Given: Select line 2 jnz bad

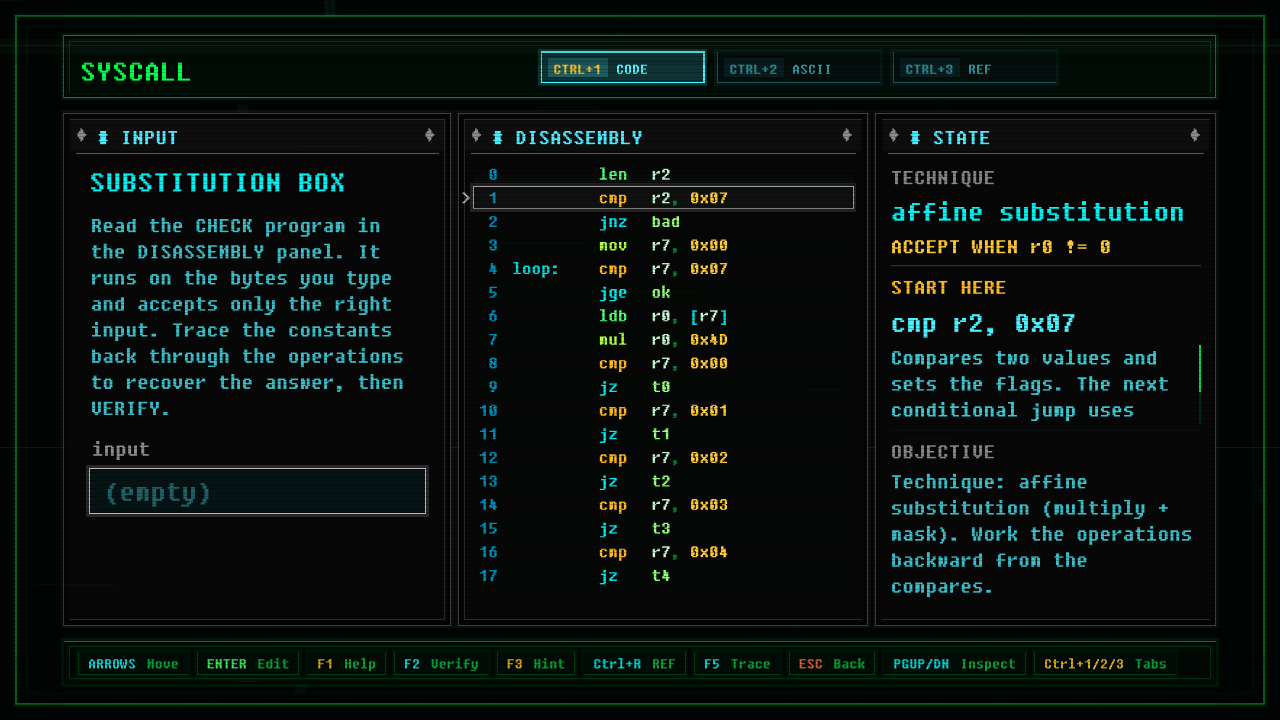Looking at the screenshot, I should click(663, 222).
